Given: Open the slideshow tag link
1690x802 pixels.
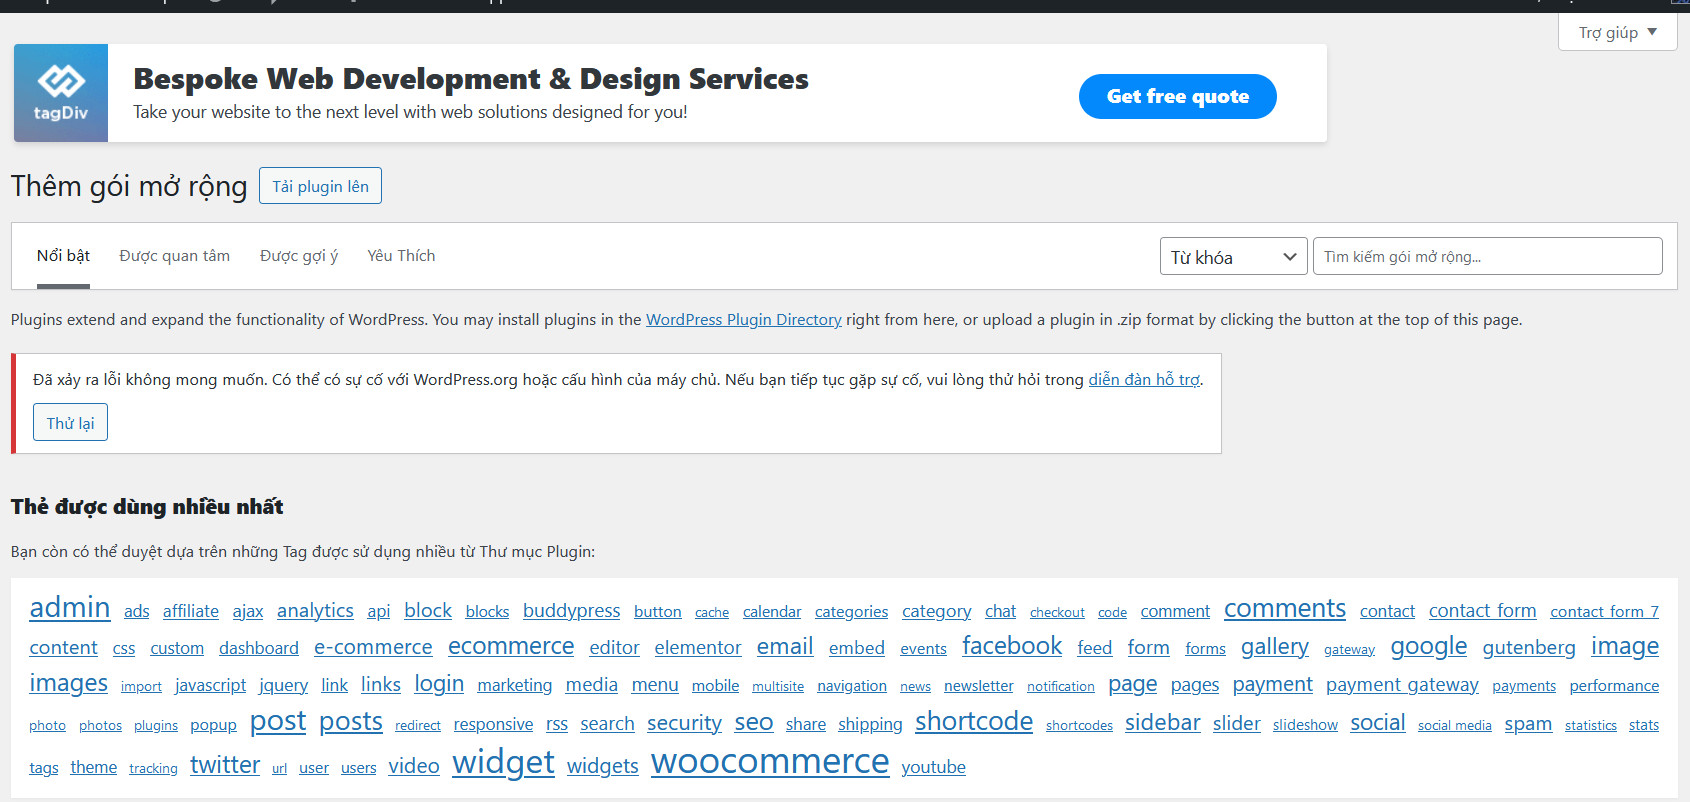Looking at the screenshot, I should pos(1305,725).
